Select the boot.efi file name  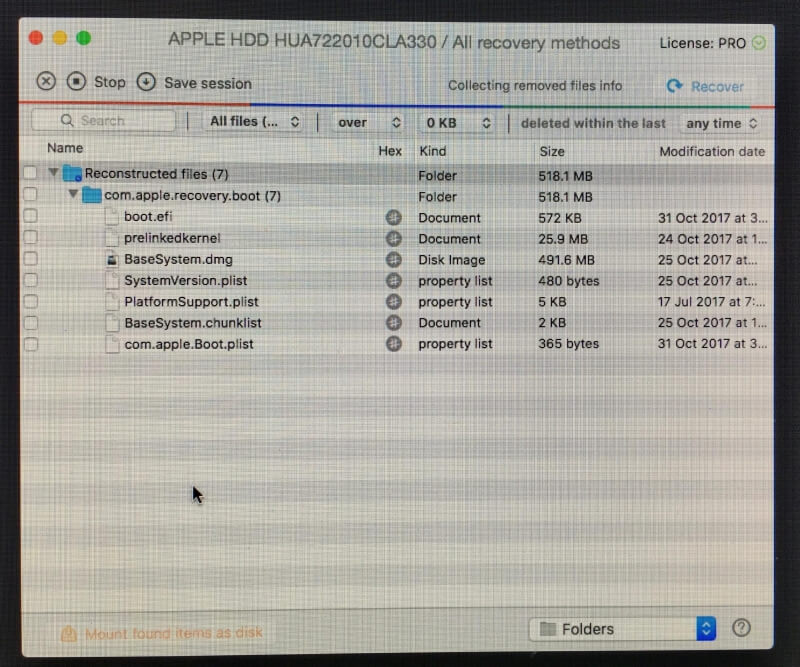pyautogui.click(x=148, y=216)
